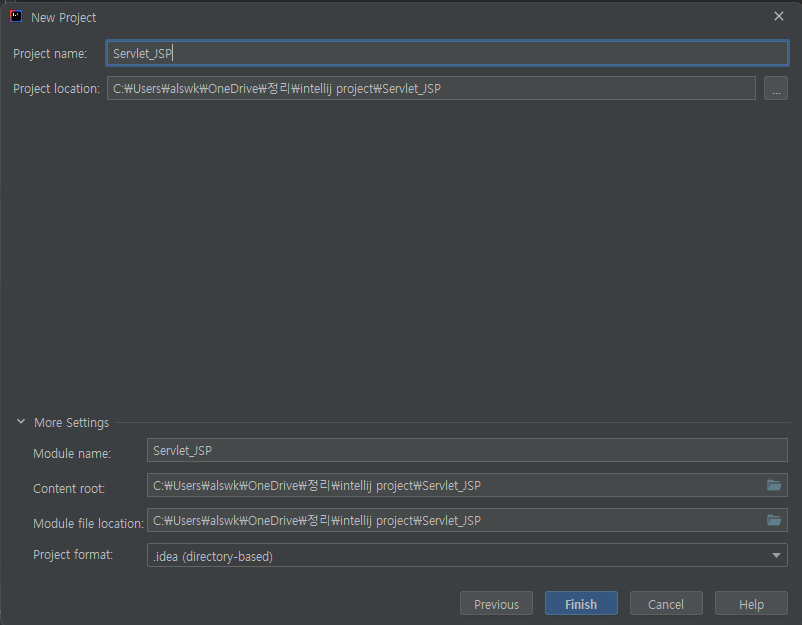Browse folder for Content root
This screenshot has width=802, height=625.
click(774, 485)
